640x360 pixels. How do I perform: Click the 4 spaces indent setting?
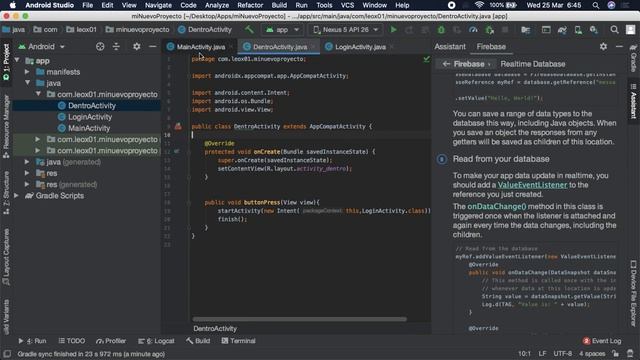tap(592, 353)
